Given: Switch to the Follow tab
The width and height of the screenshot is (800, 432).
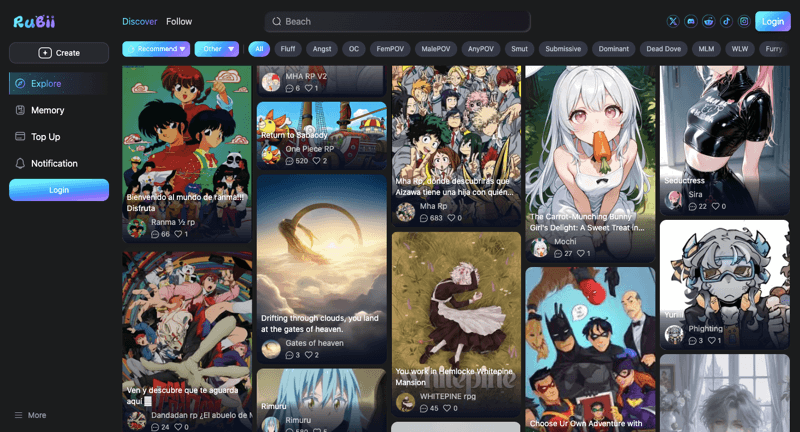Looking at the screenshot, I should click(179, 21).
